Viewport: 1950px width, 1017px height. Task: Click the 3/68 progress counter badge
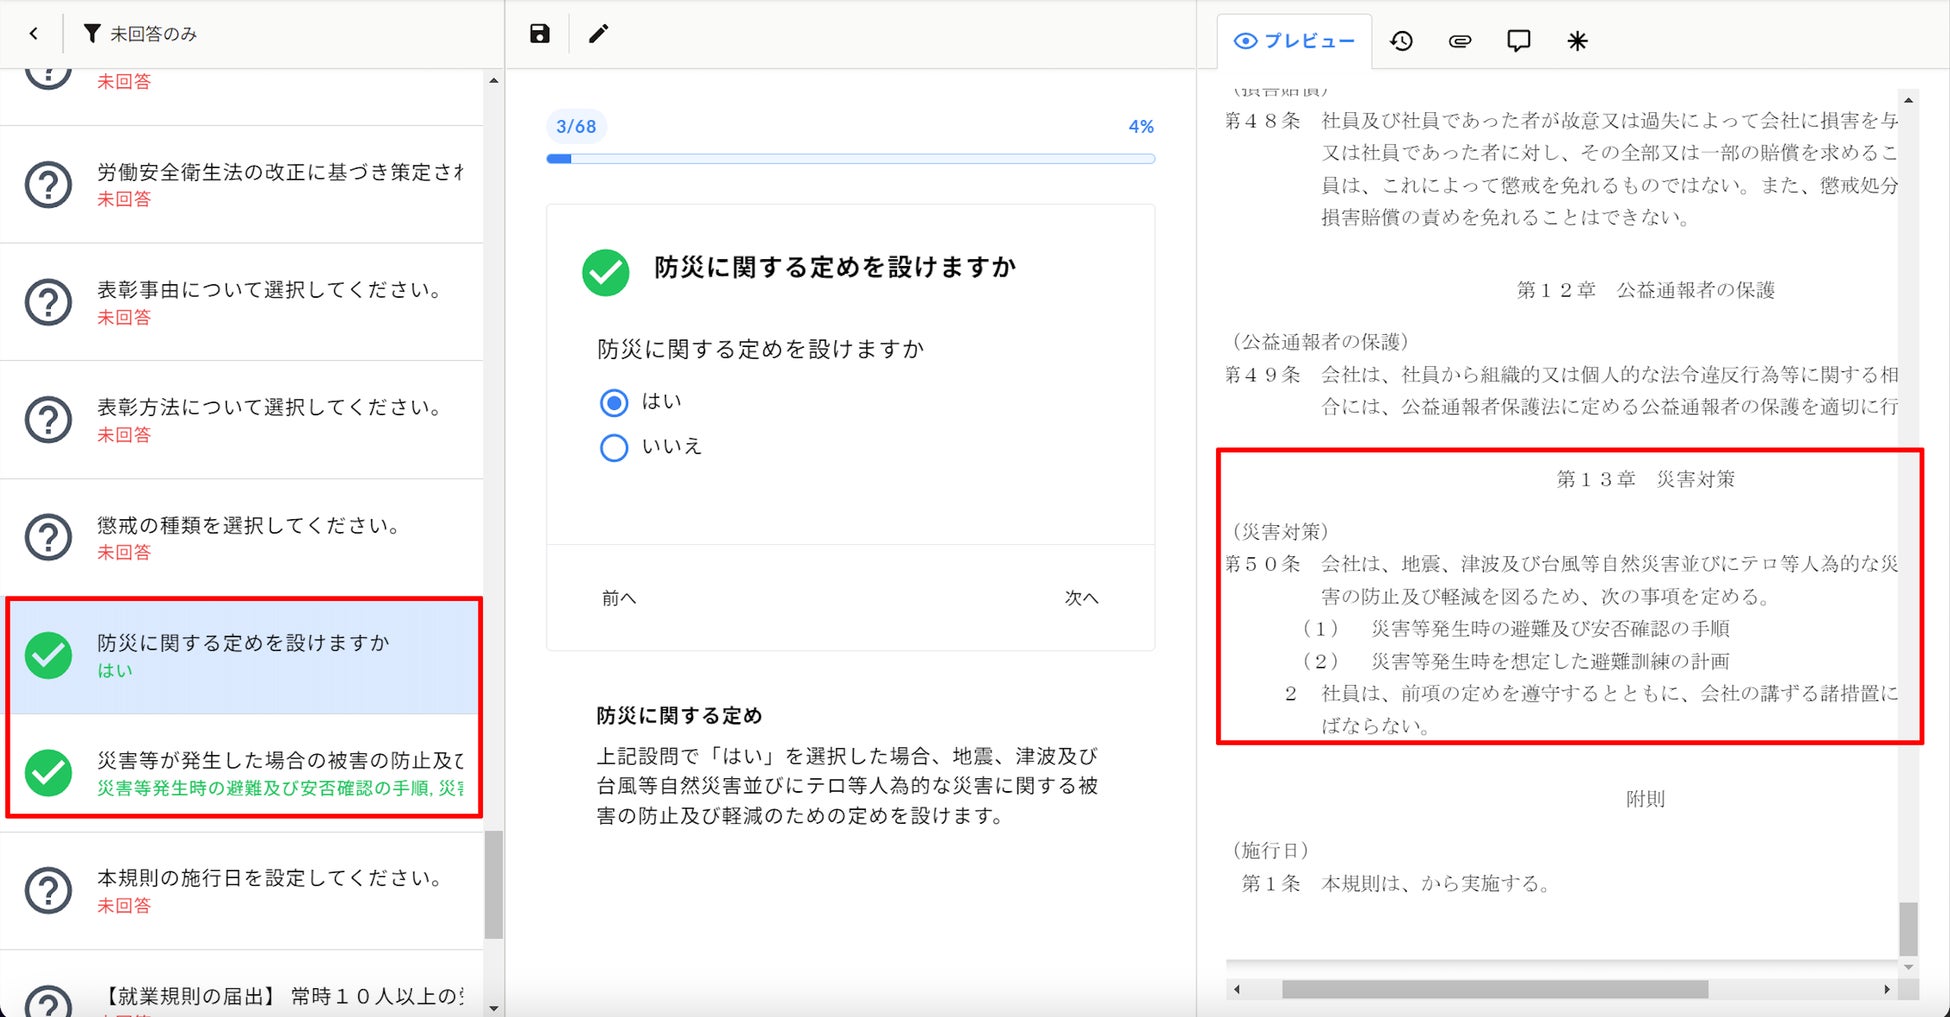[x=576, y=127]
